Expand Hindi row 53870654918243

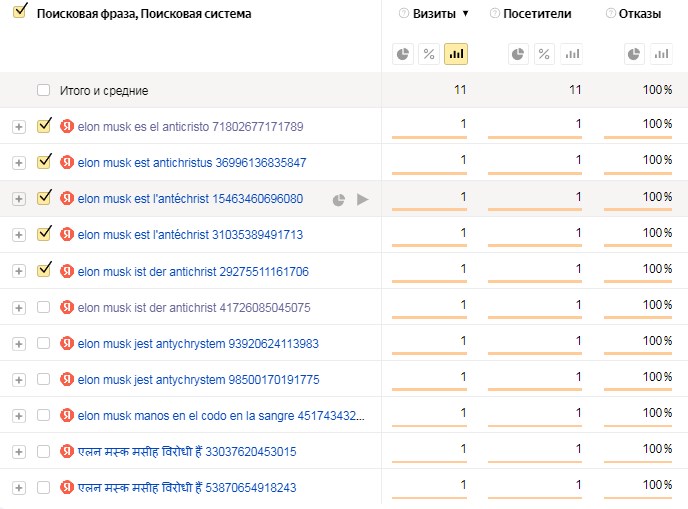[x=18, y=488]
